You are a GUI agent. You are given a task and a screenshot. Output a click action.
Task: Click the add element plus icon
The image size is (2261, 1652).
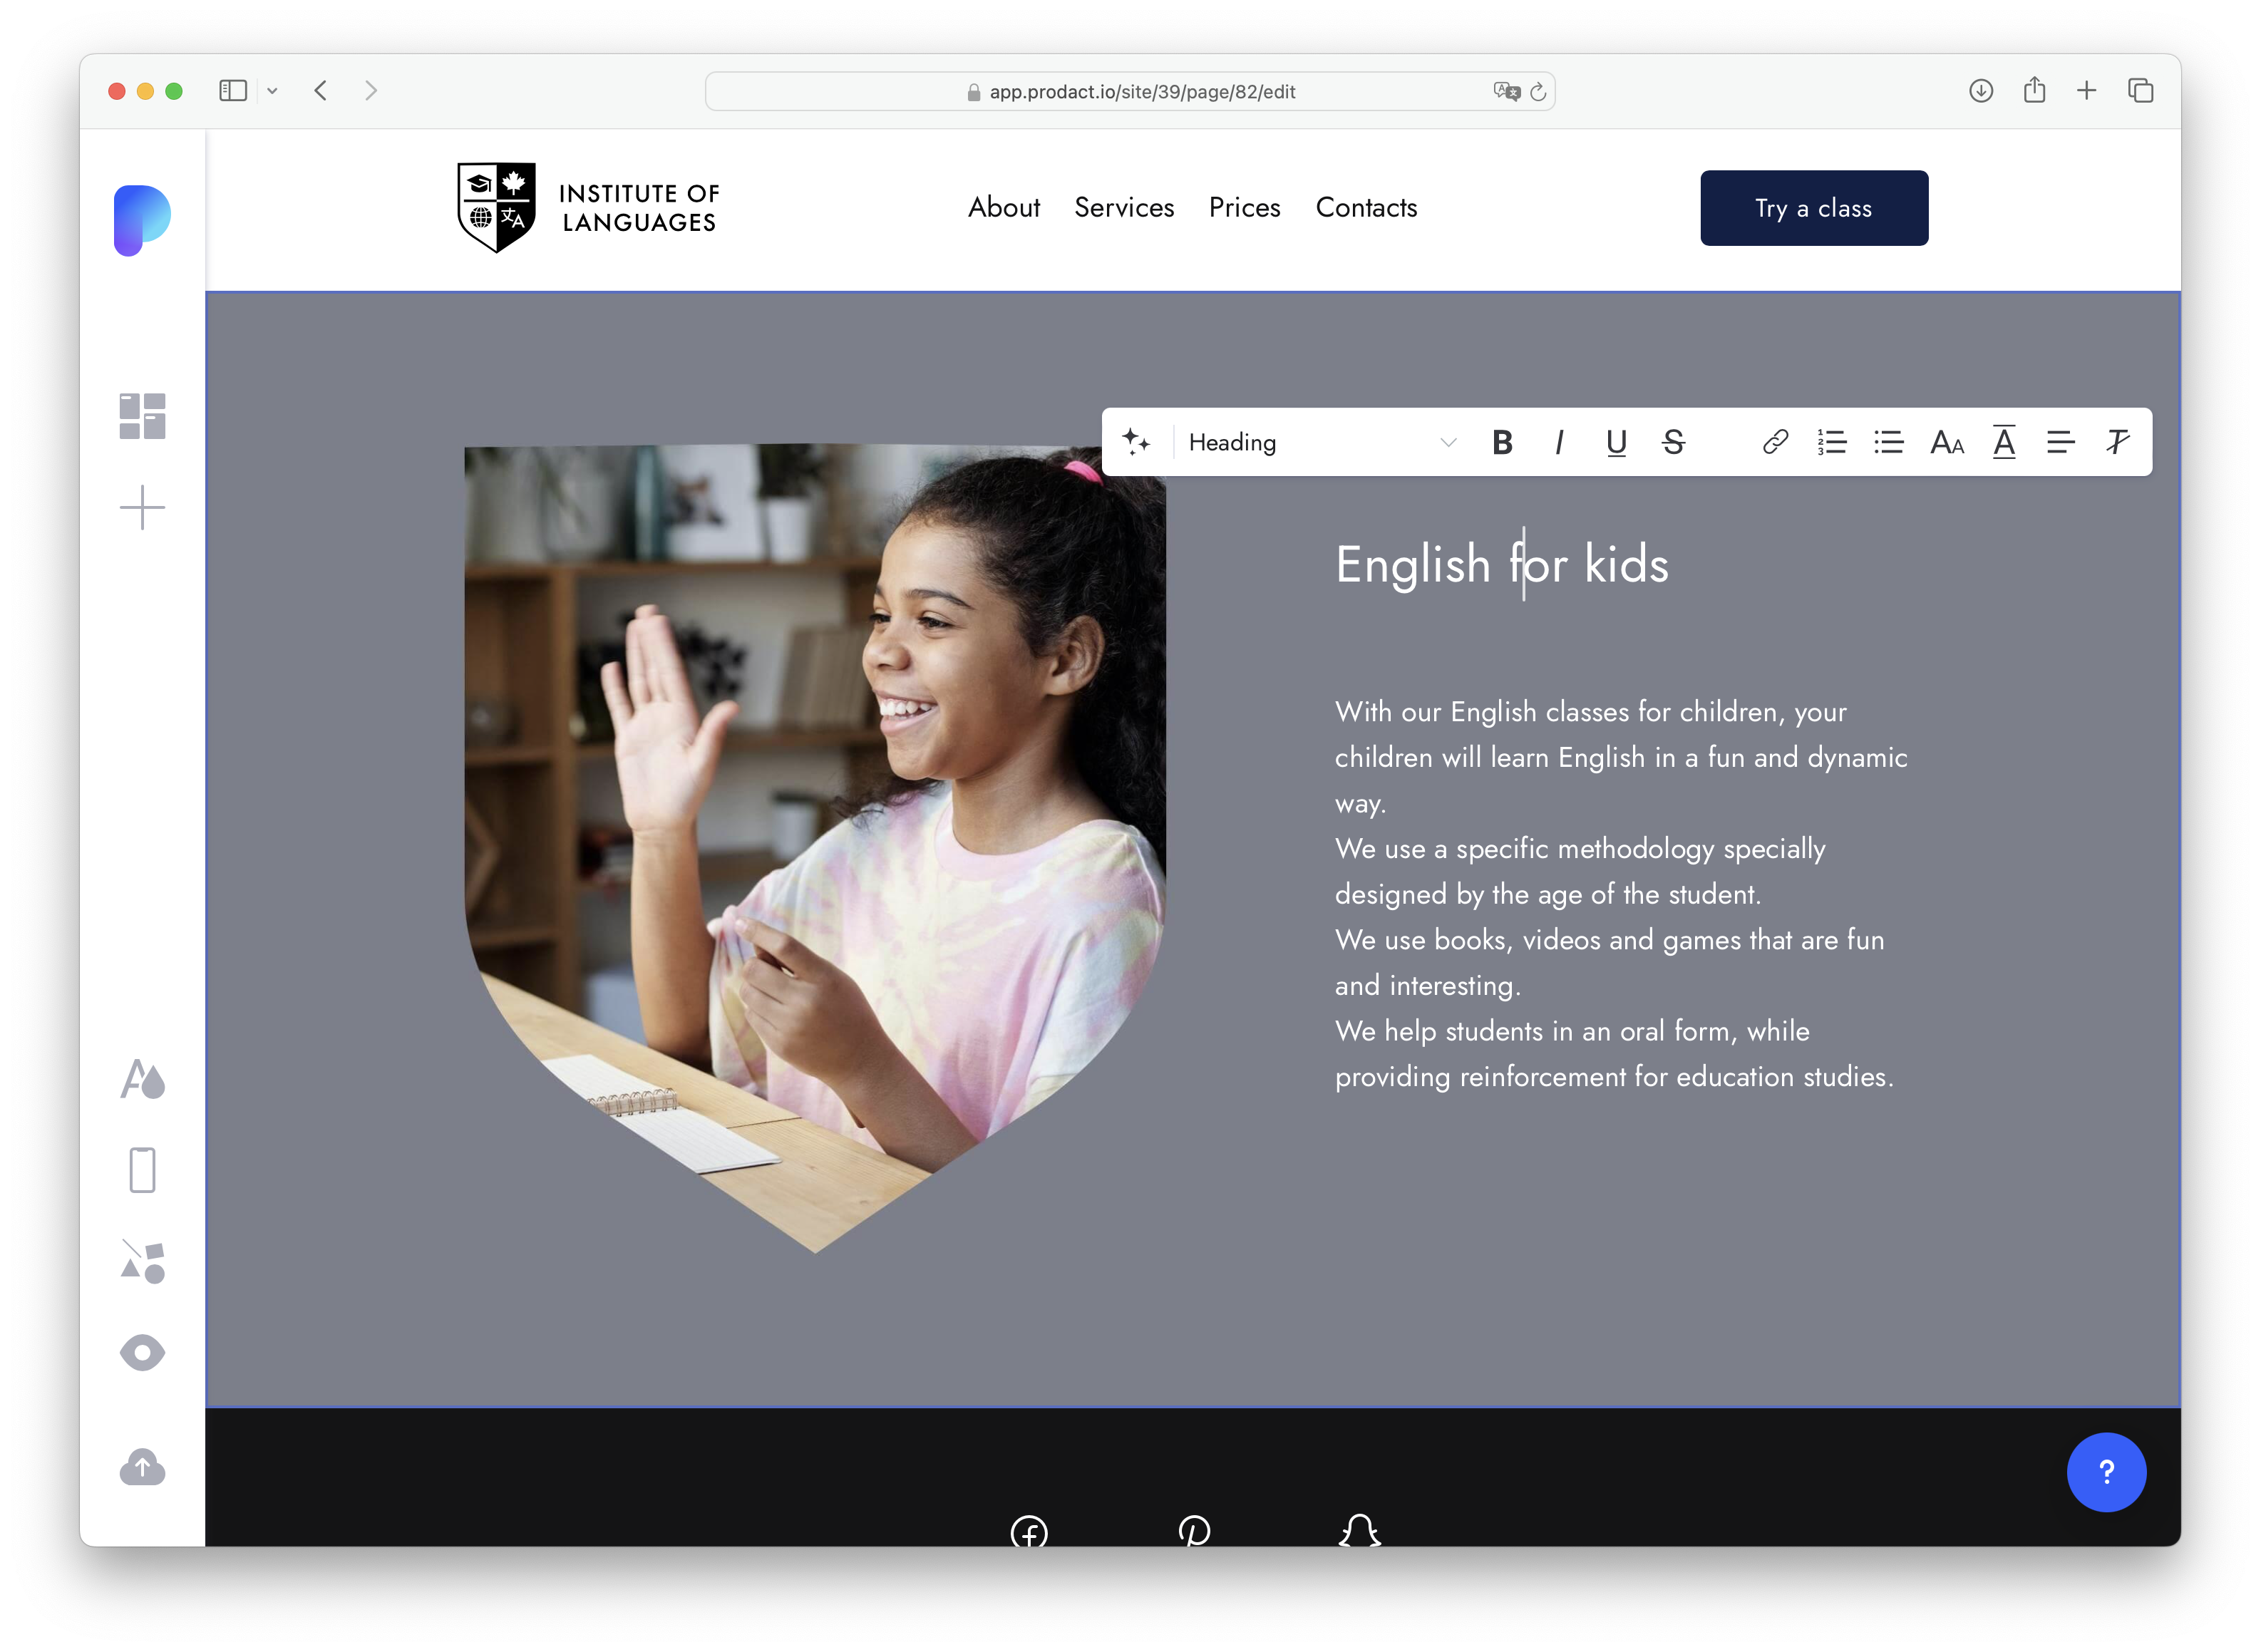[142, 508]
